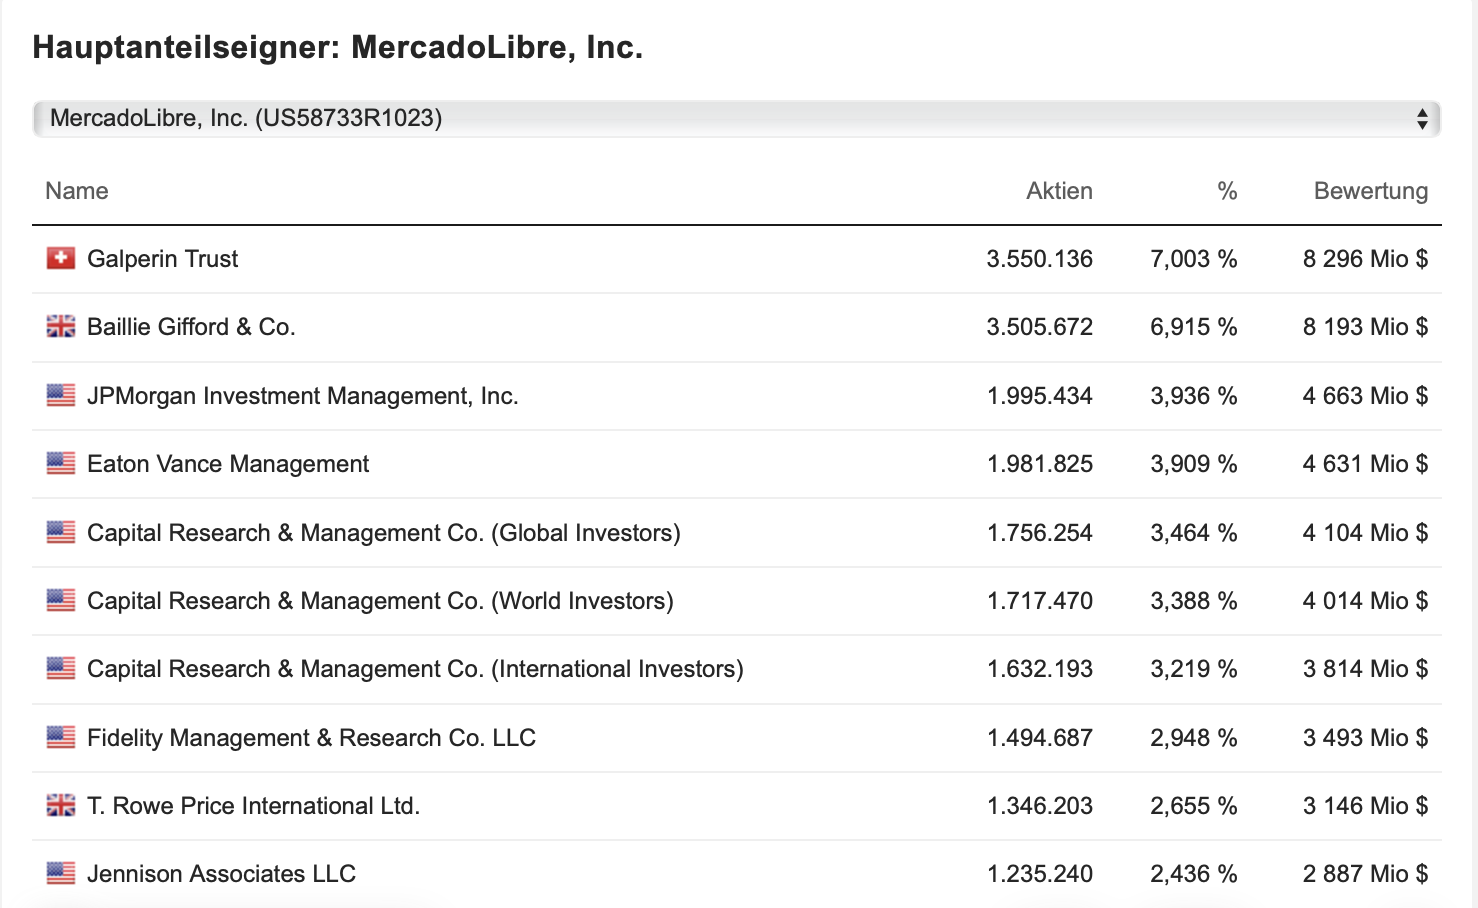
Task: Click the flag beside Capital Research (Global Investors)
Action: click(61, 533)
